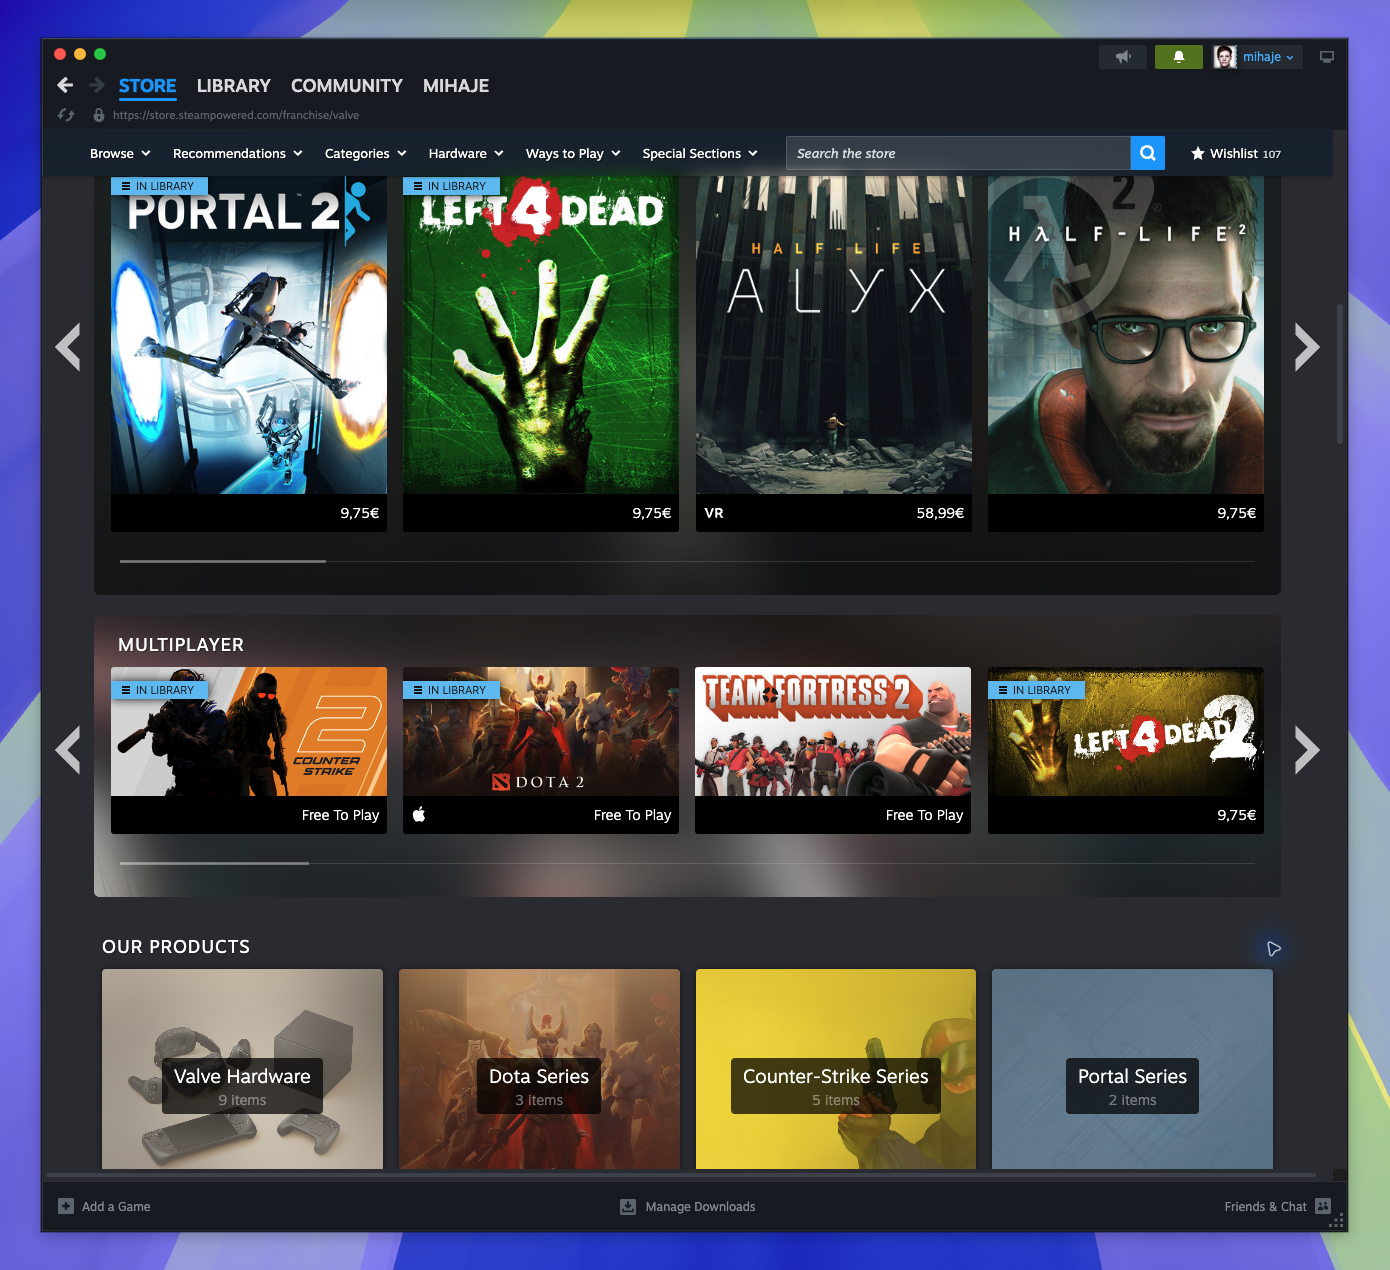The image size is (1390, 1270).
Task: Show previous games in top carousel
Action: point(68,347)
